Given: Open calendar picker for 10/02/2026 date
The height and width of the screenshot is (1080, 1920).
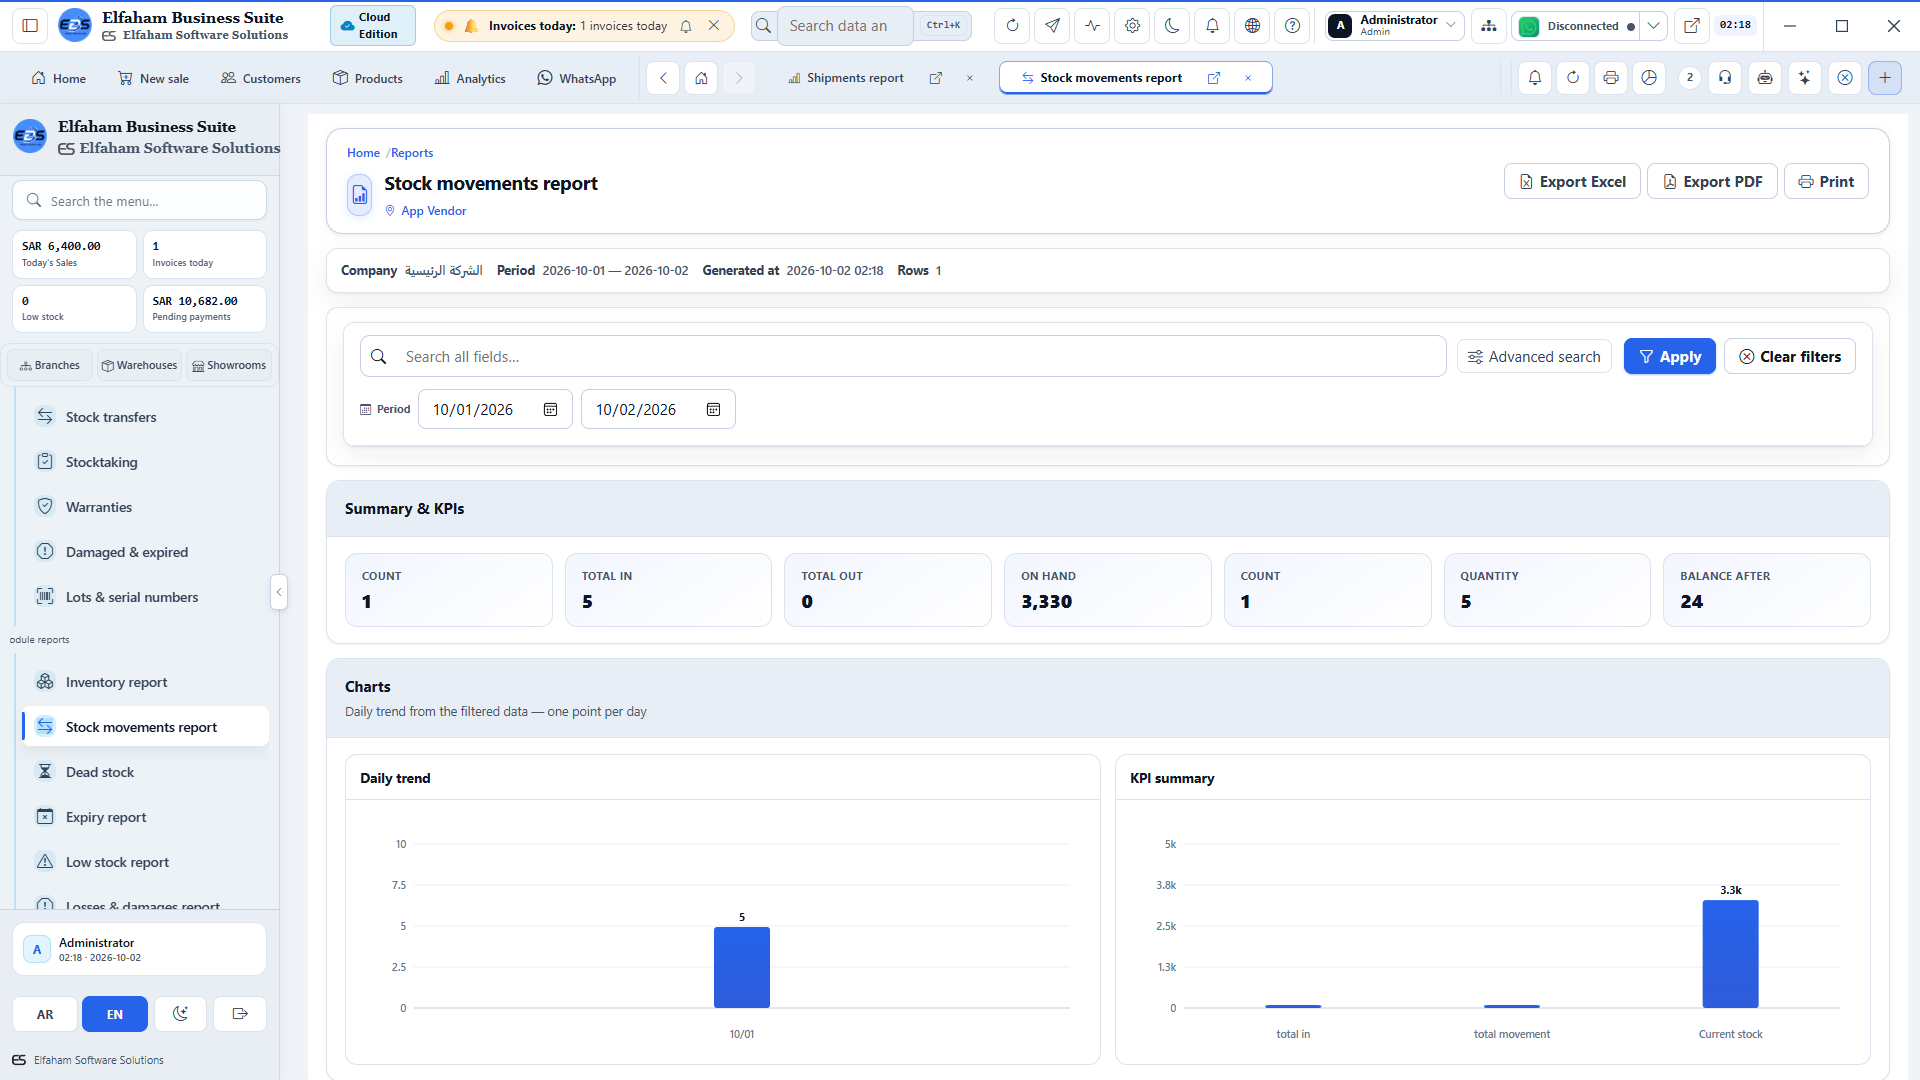Looking at the screenshot, I should (713, 410).
